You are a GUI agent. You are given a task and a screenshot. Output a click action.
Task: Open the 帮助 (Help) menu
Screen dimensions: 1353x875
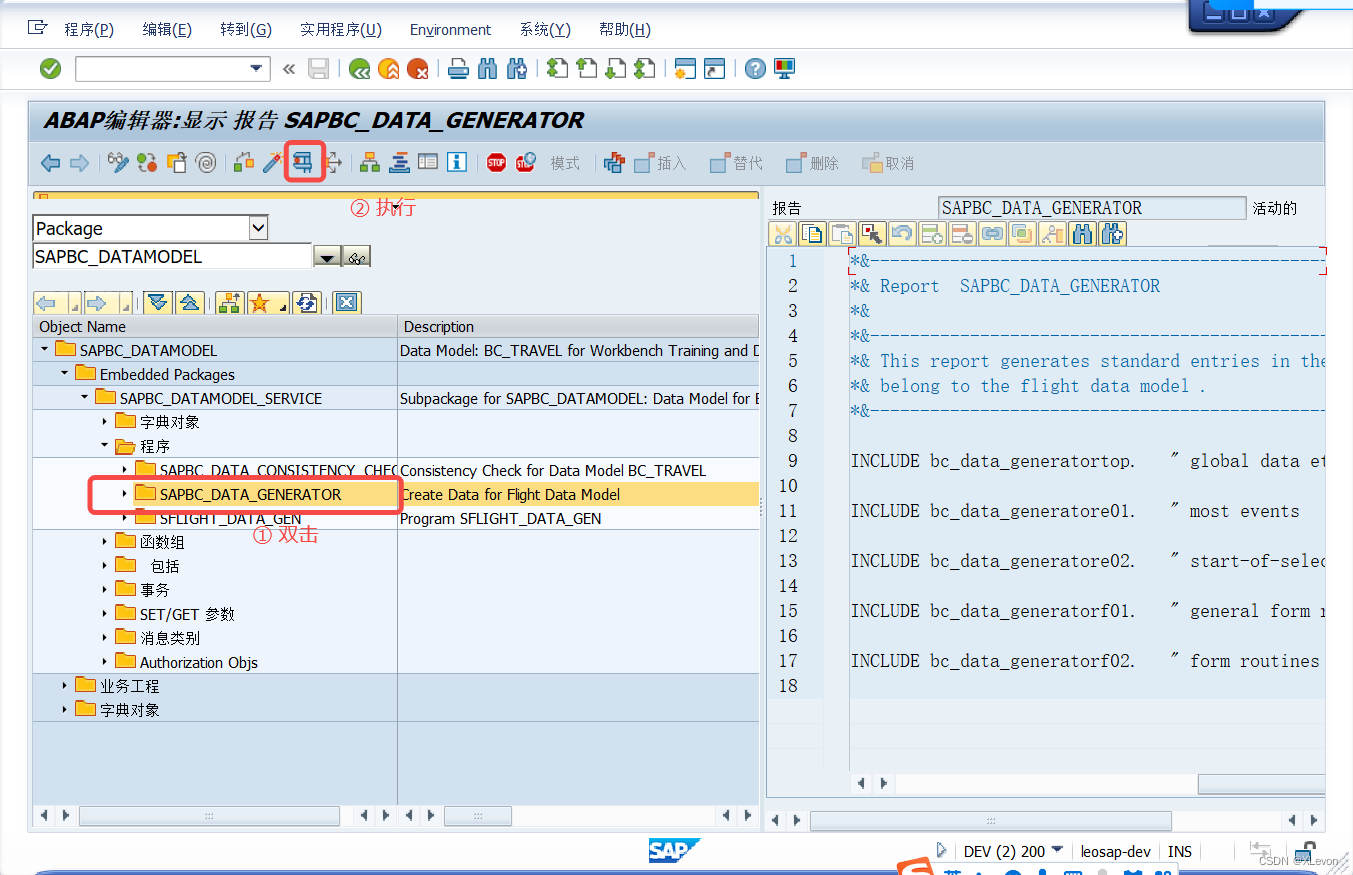pyautogui.click(x=624, y=30)
